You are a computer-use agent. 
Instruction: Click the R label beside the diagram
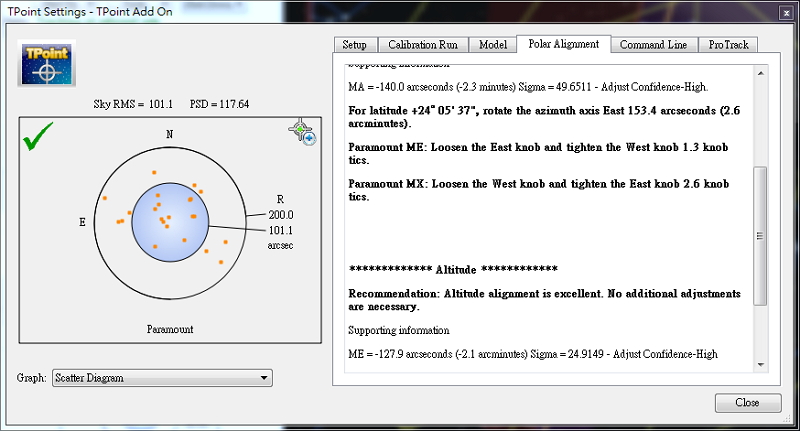[280, 199]
